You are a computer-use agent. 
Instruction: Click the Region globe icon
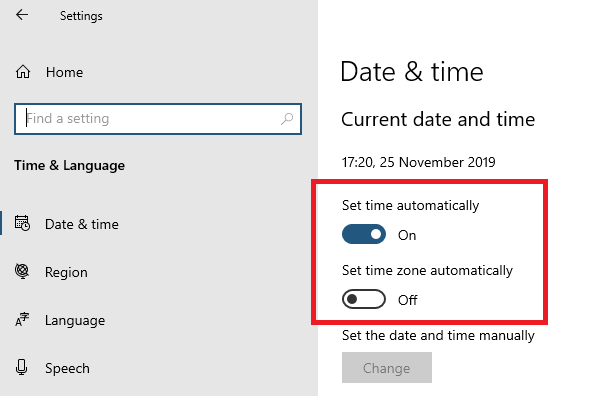22,271
